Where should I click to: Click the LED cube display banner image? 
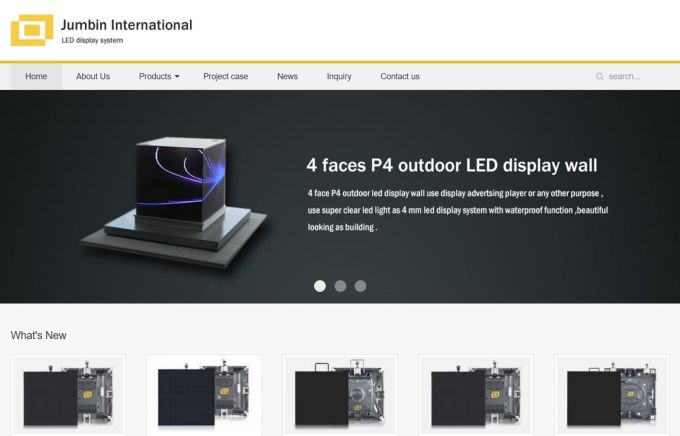pos(176,196)
